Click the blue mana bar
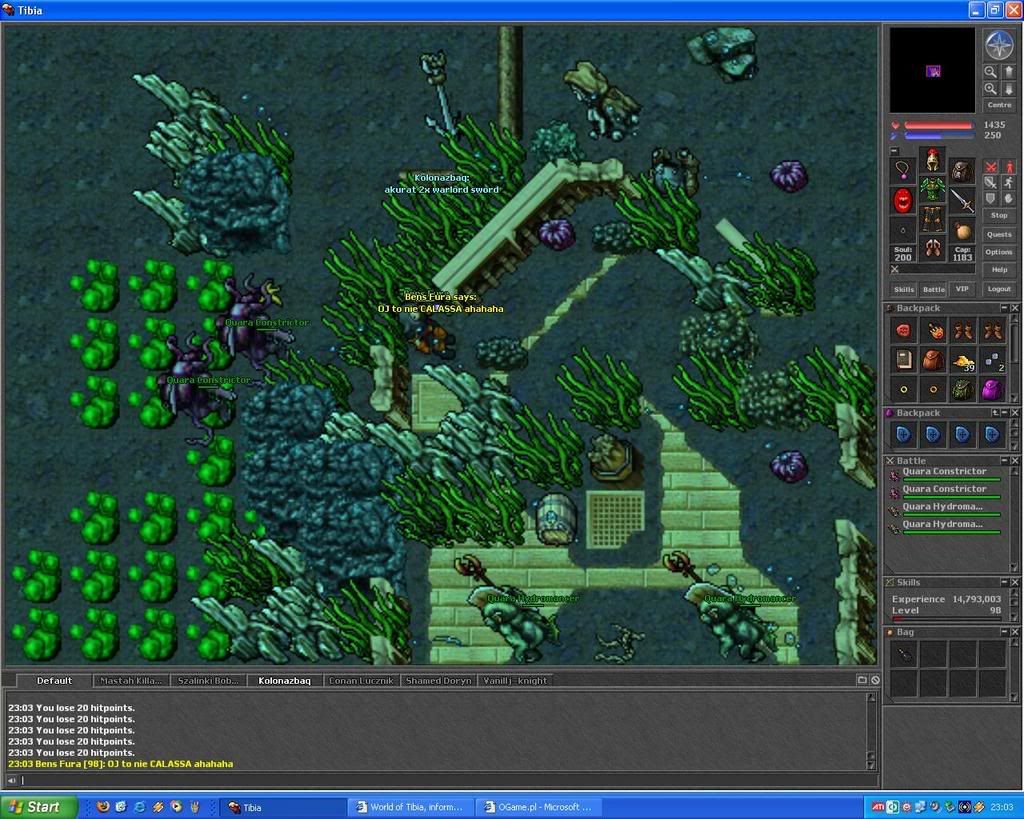This screenshot has height=819, width=1024. pyautogui.click(x=938, y=136)
